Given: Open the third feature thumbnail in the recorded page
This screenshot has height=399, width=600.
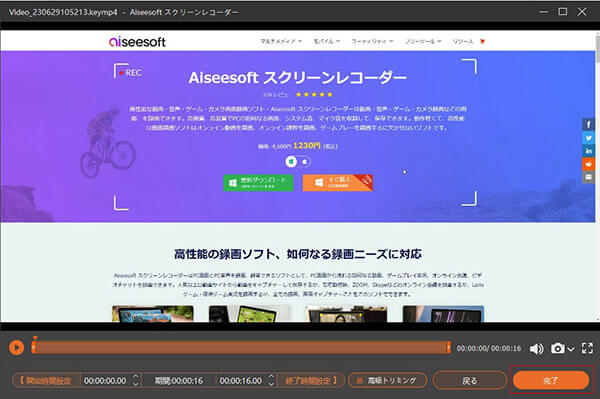Looking at the screenshot, I should point(346,314).
